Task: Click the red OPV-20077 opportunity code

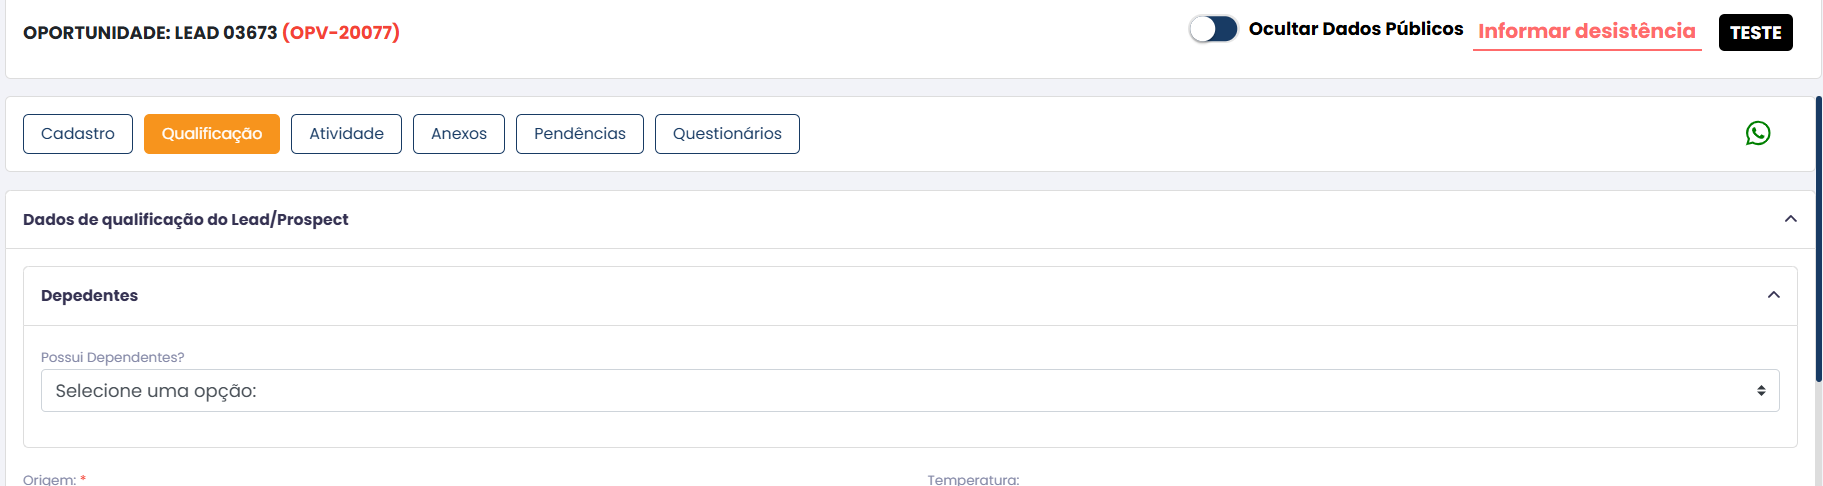Action: tap(341, 32)
